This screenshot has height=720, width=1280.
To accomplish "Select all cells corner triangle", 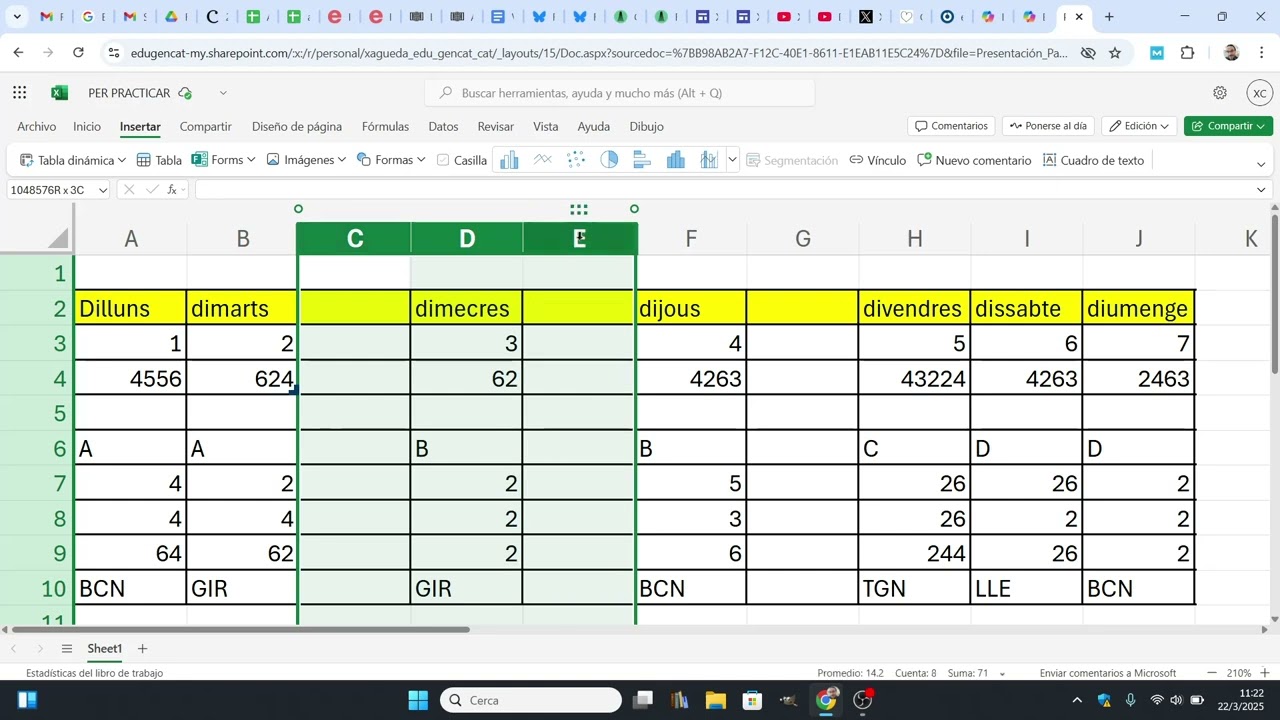I will tap(59, 238).
